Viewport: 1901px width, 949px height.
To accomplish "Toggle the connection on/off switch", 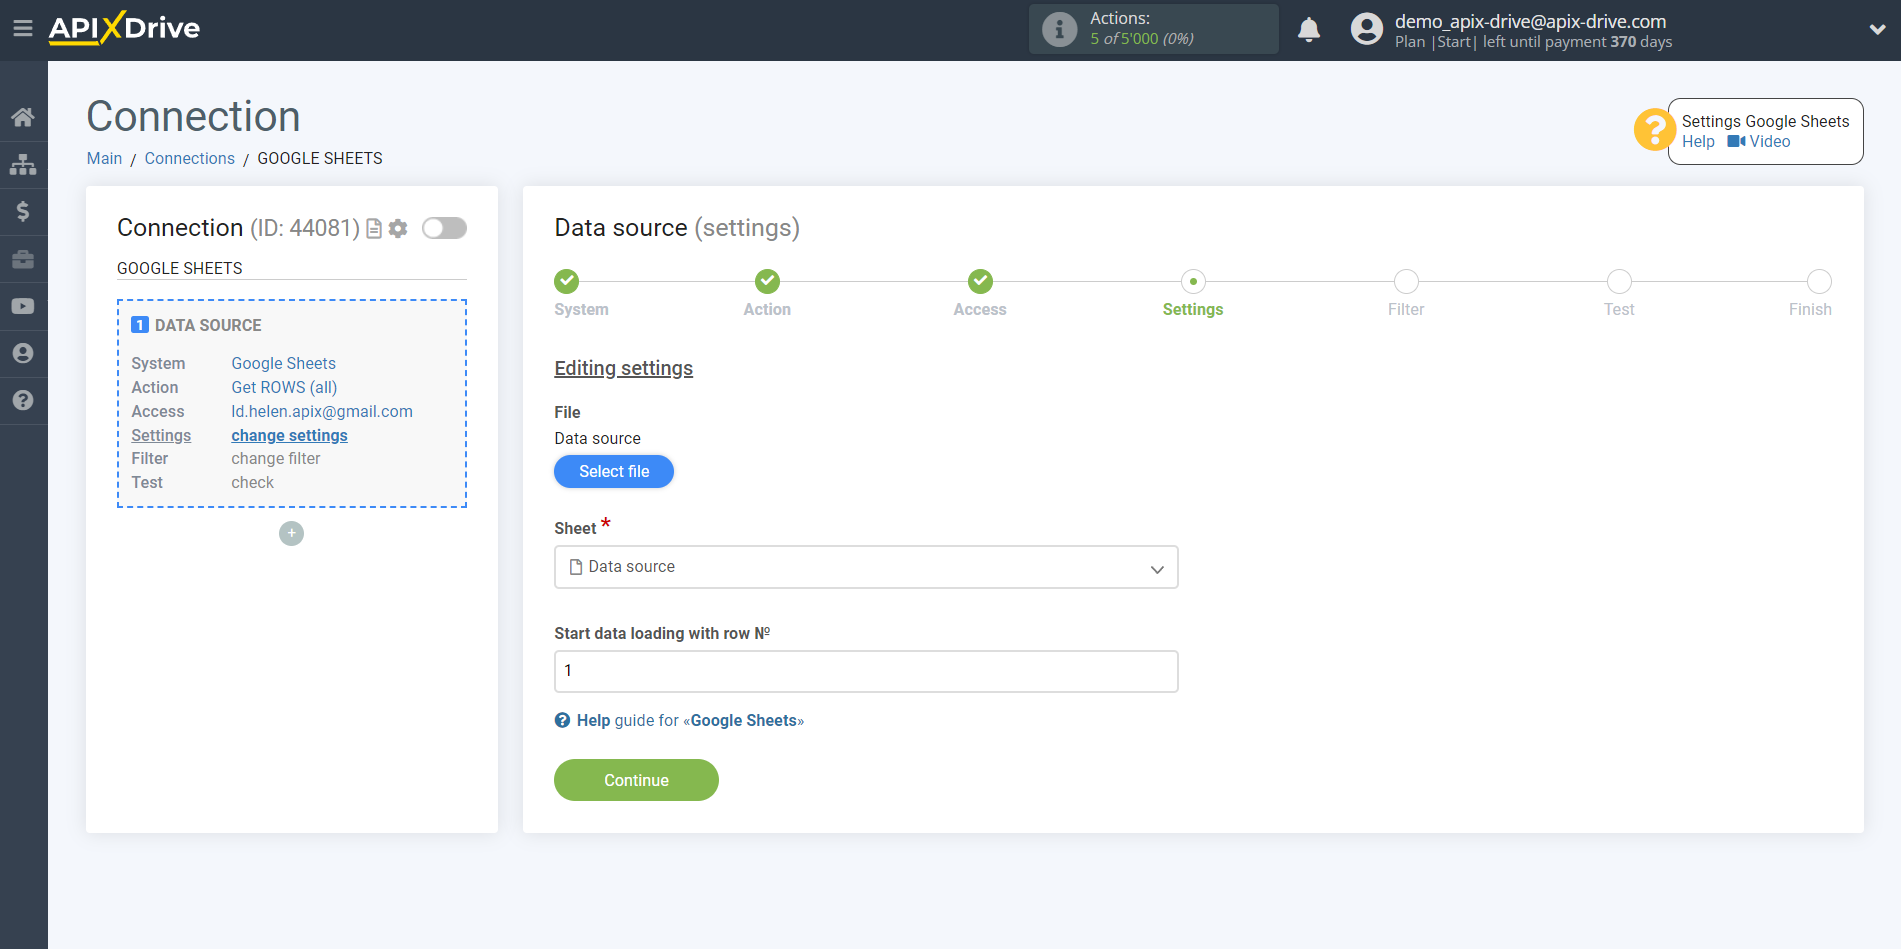I will point(444,228).
